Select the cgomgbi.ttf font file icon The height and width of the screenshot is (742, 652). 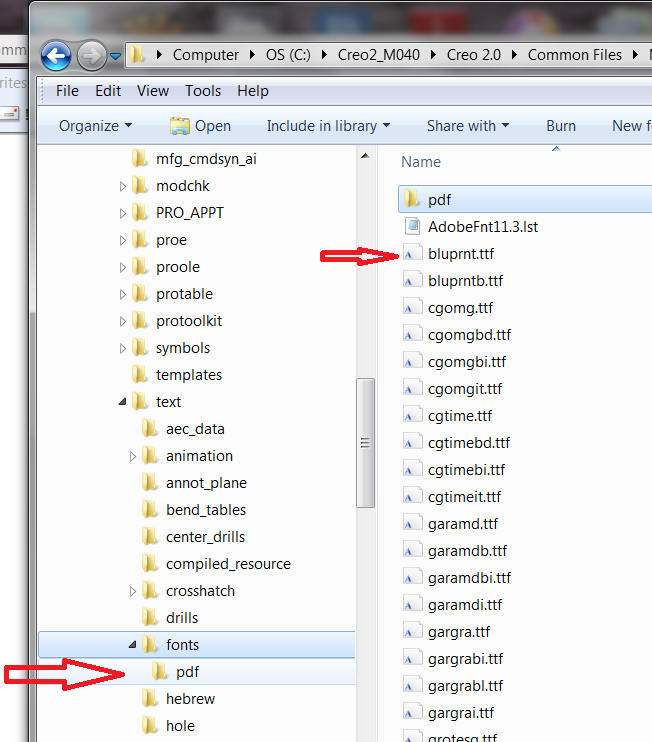(x=412, y=362)
